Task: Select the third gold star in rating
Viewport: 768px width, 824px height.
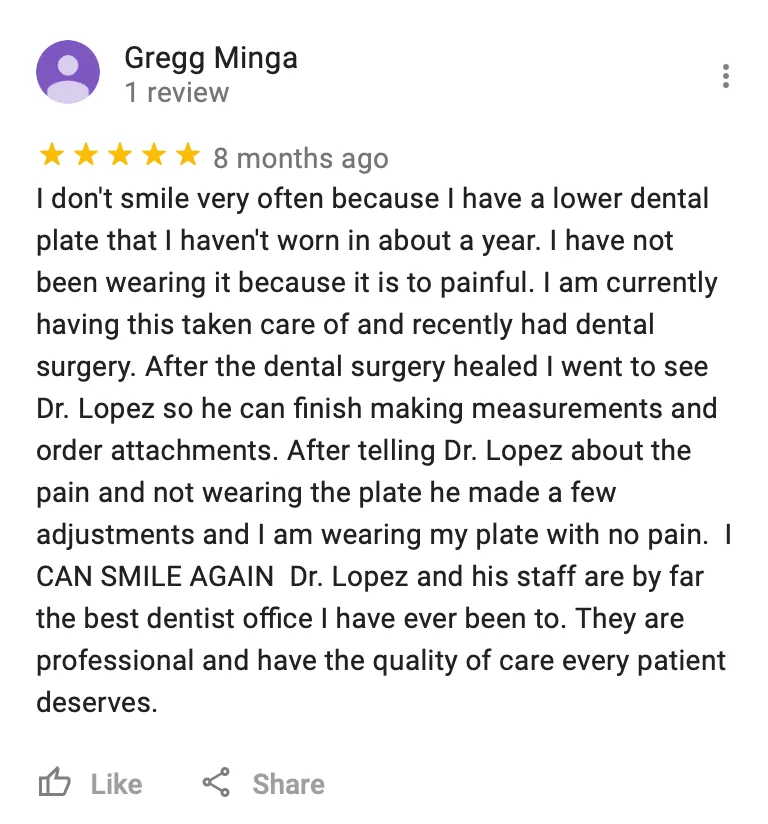Action: 120,155
